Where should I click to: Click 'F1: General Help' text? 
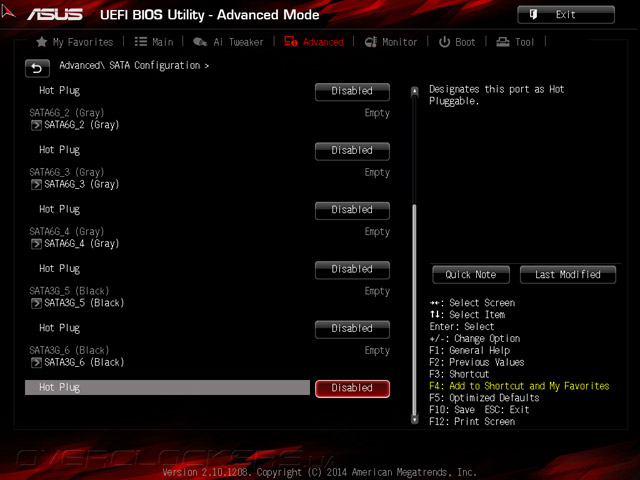(x=469, y=351)
